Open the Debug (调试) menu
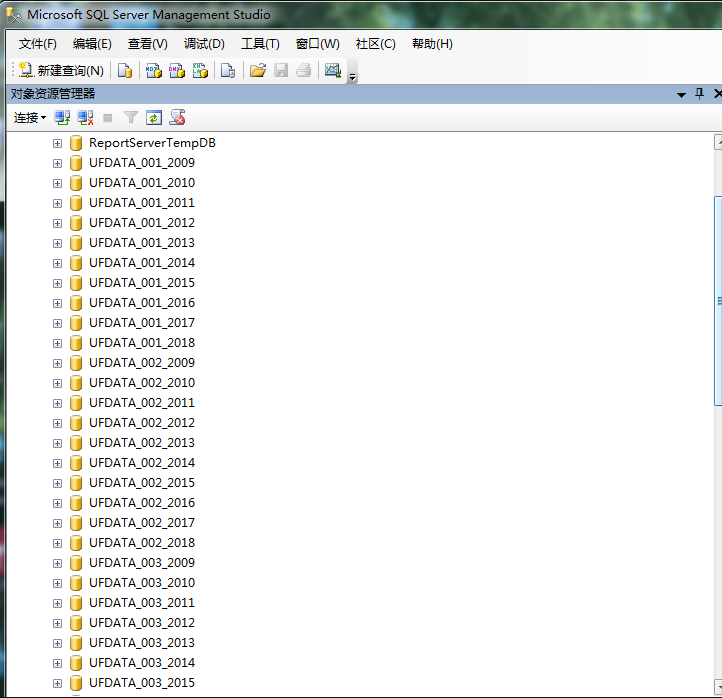Image resolution: width=722 pixels, height=698 pixels. [204, 44]
